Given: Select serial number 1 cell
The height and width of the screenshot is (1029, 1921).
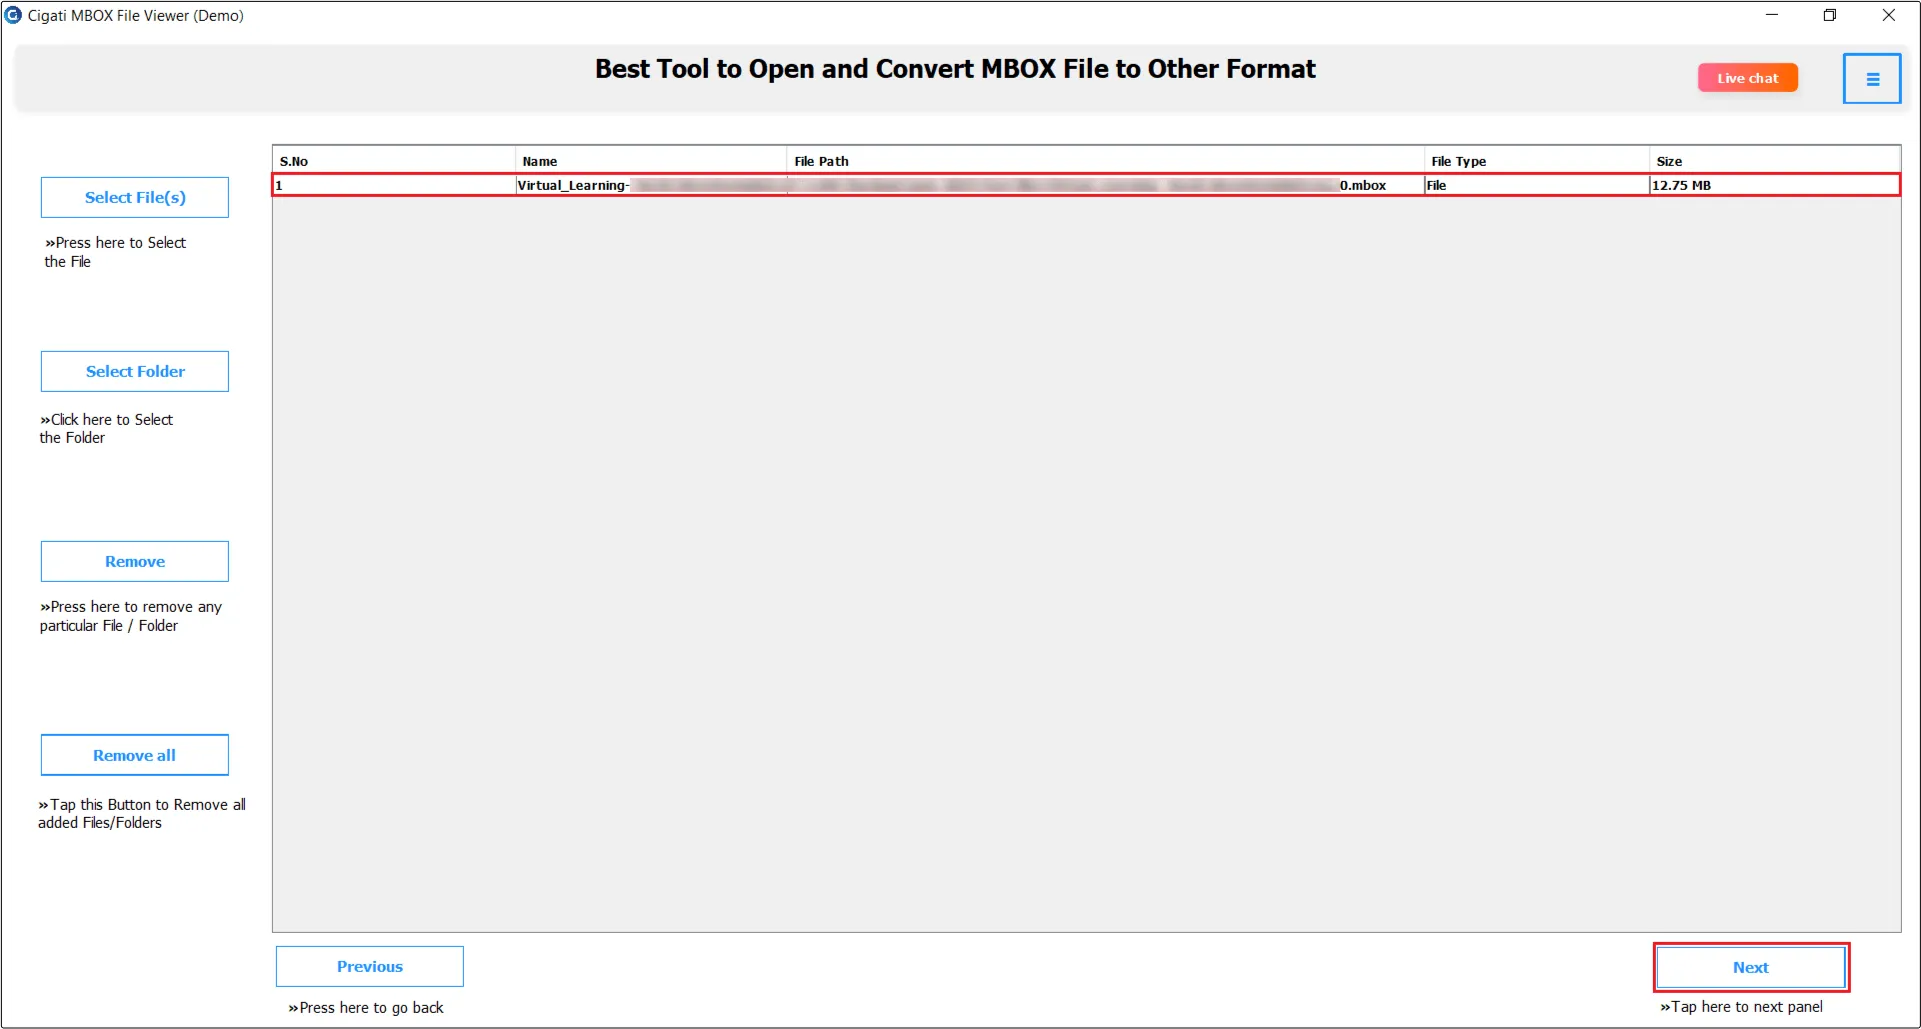Looking at the screenshot, I should [x=394, y=185].
